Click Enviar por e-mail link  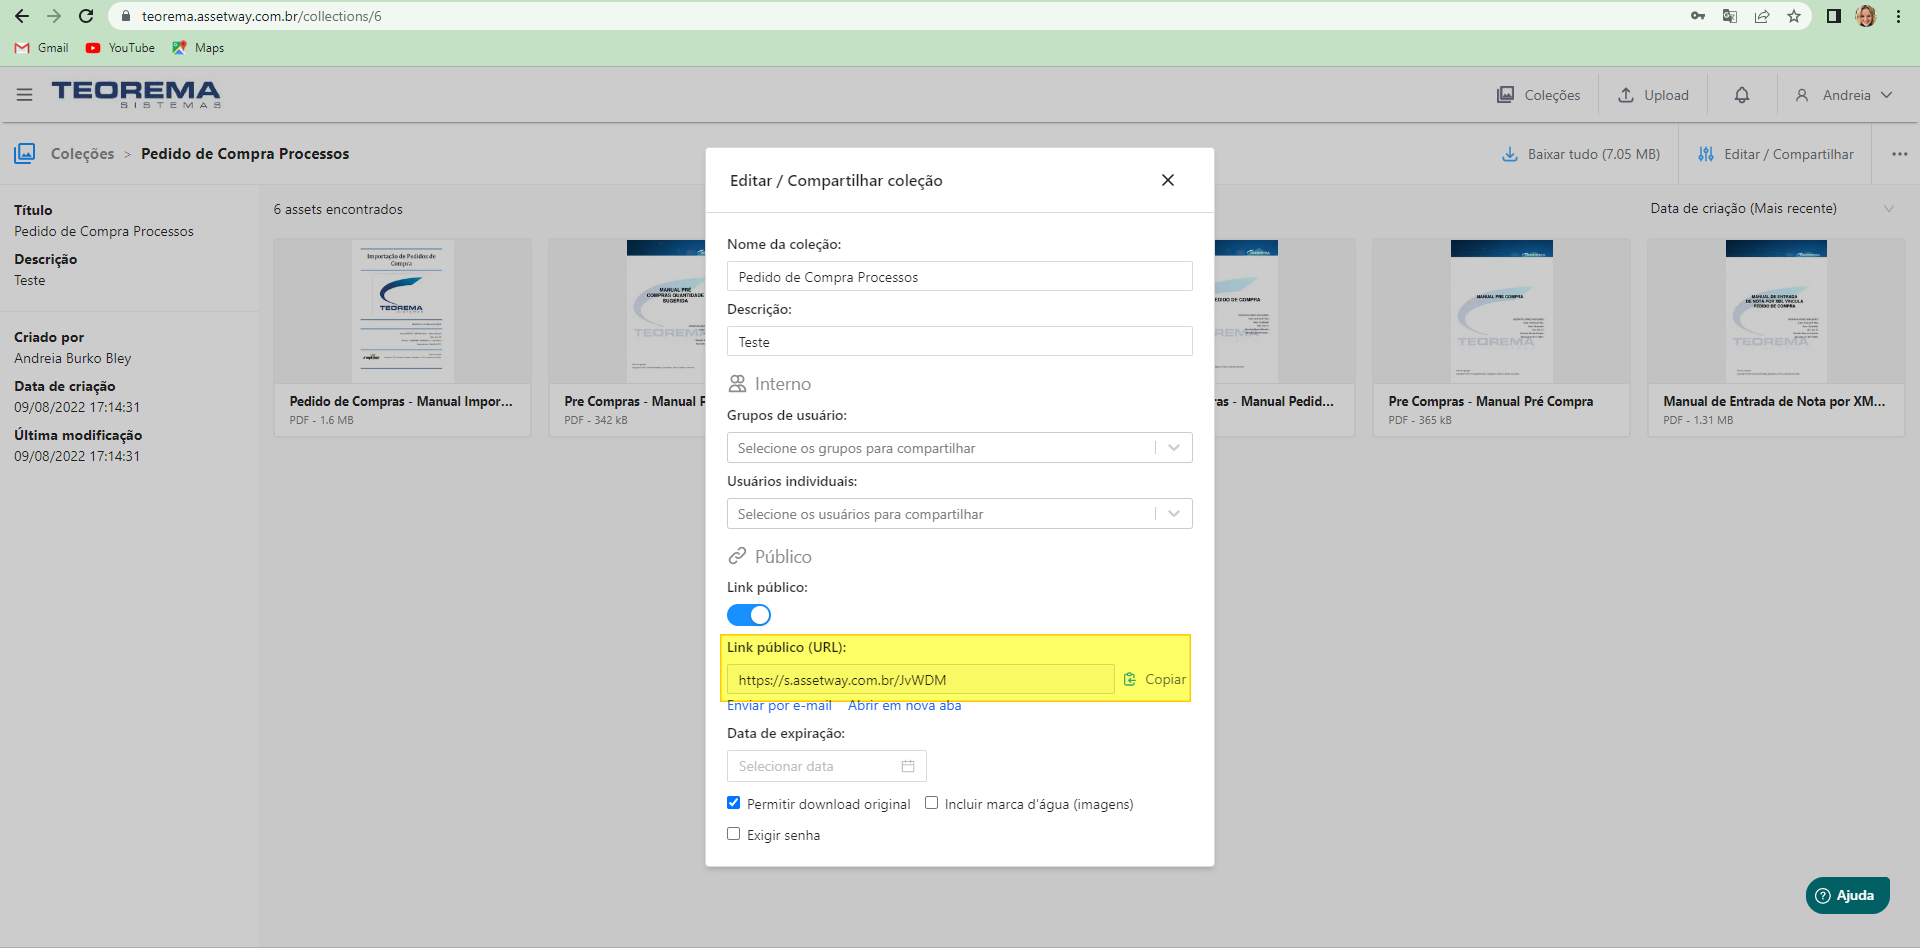click(x=779, y=705)
